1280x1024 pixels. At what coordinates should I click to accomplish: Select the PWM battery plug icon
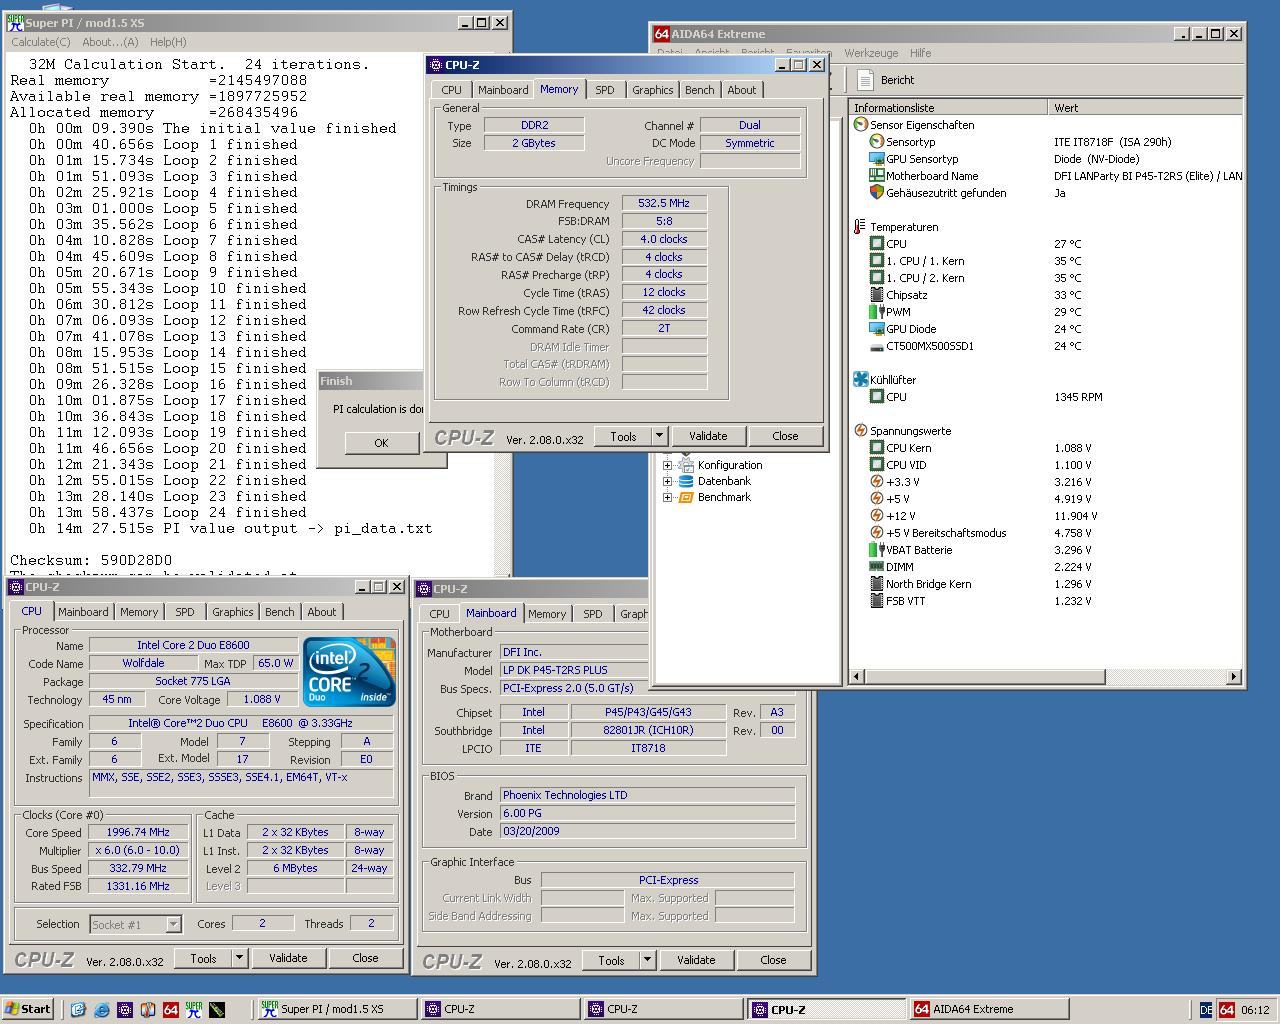[x=876, y=312]
